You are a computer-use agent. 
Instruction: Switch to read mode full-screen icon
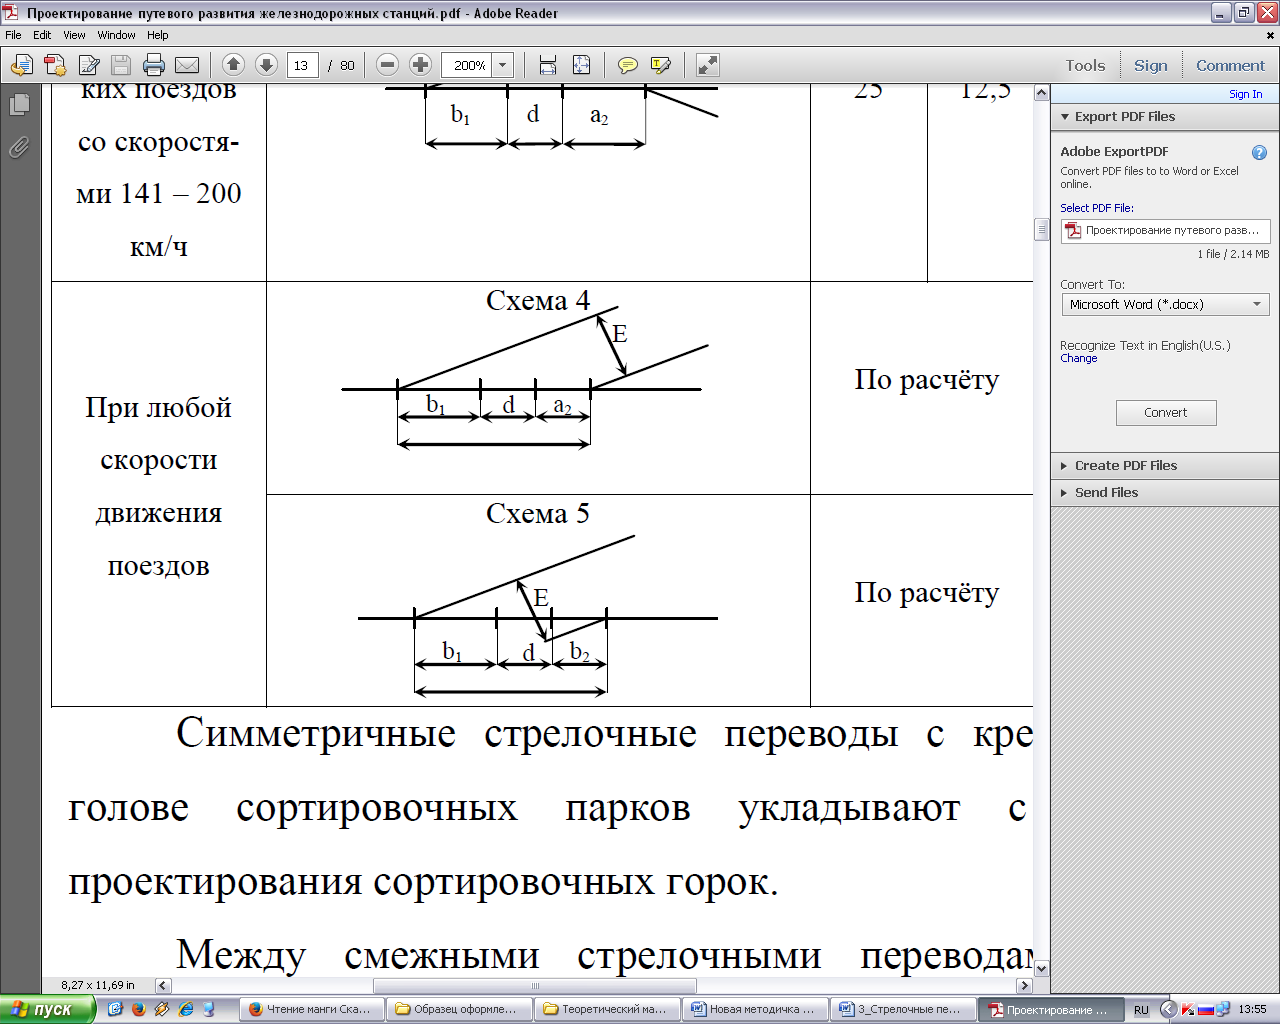pyautogui.click(x=707, y=65)
